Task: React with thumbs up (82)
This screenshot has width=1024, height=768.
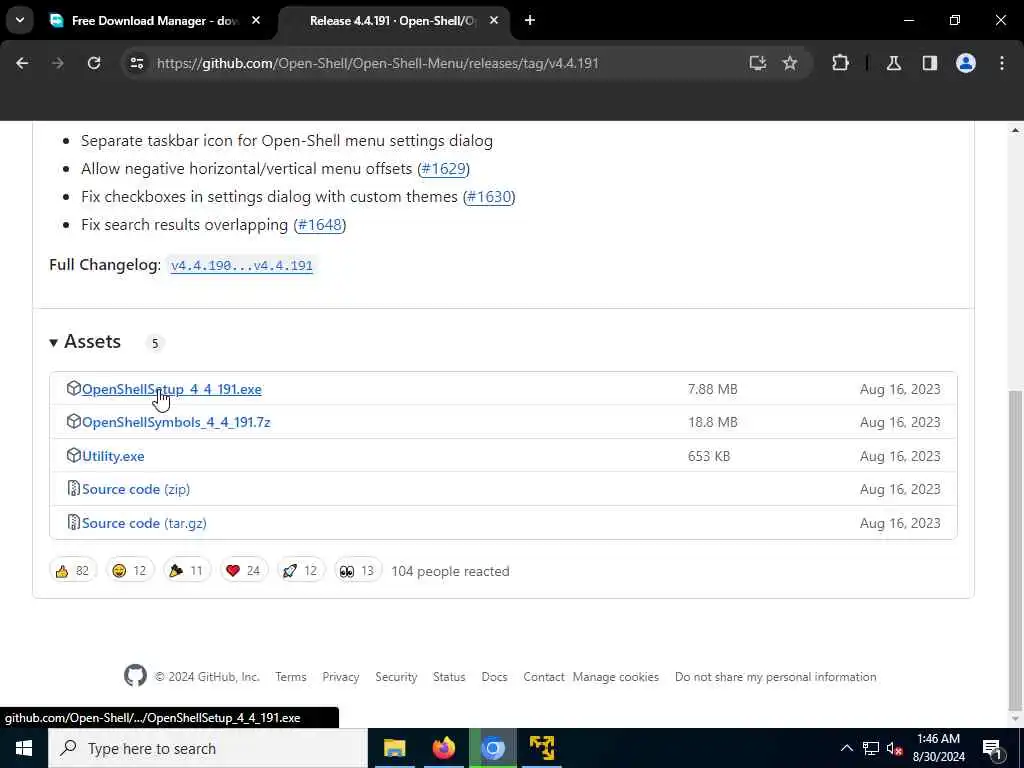Action: (73, 571)
